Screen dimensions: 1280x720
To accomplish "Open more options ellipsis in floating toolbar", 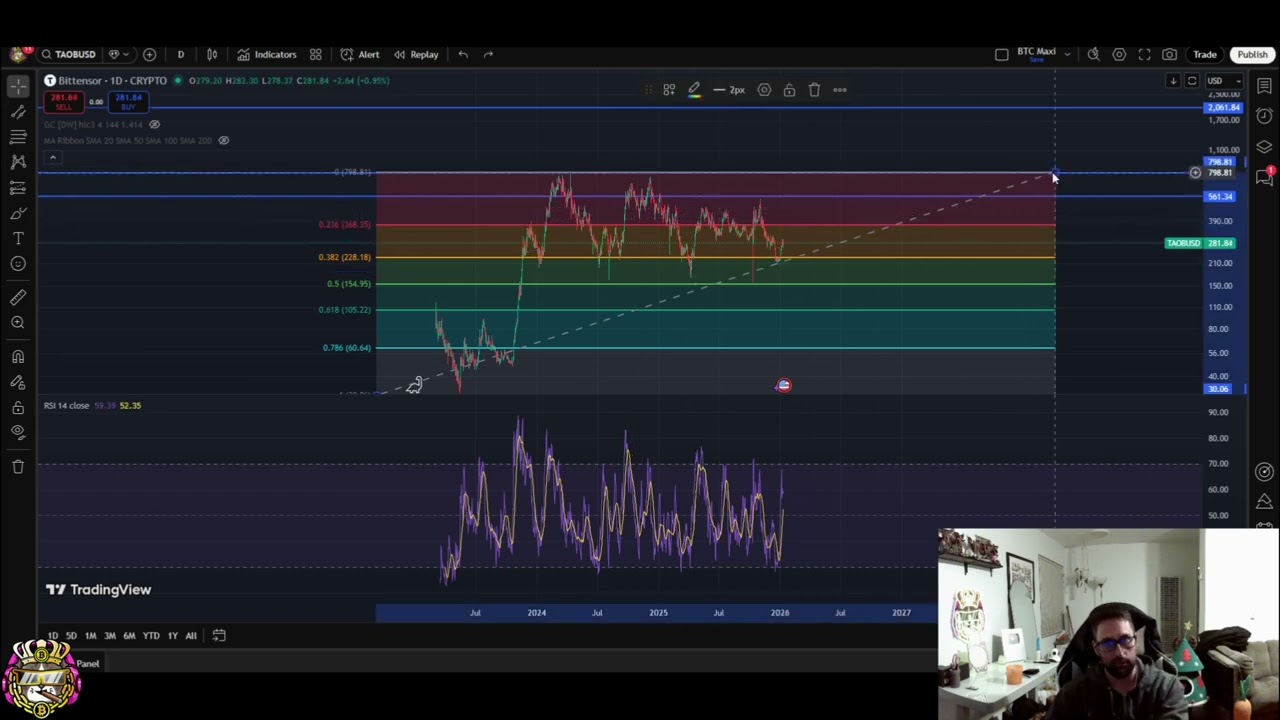I will 840,90.
